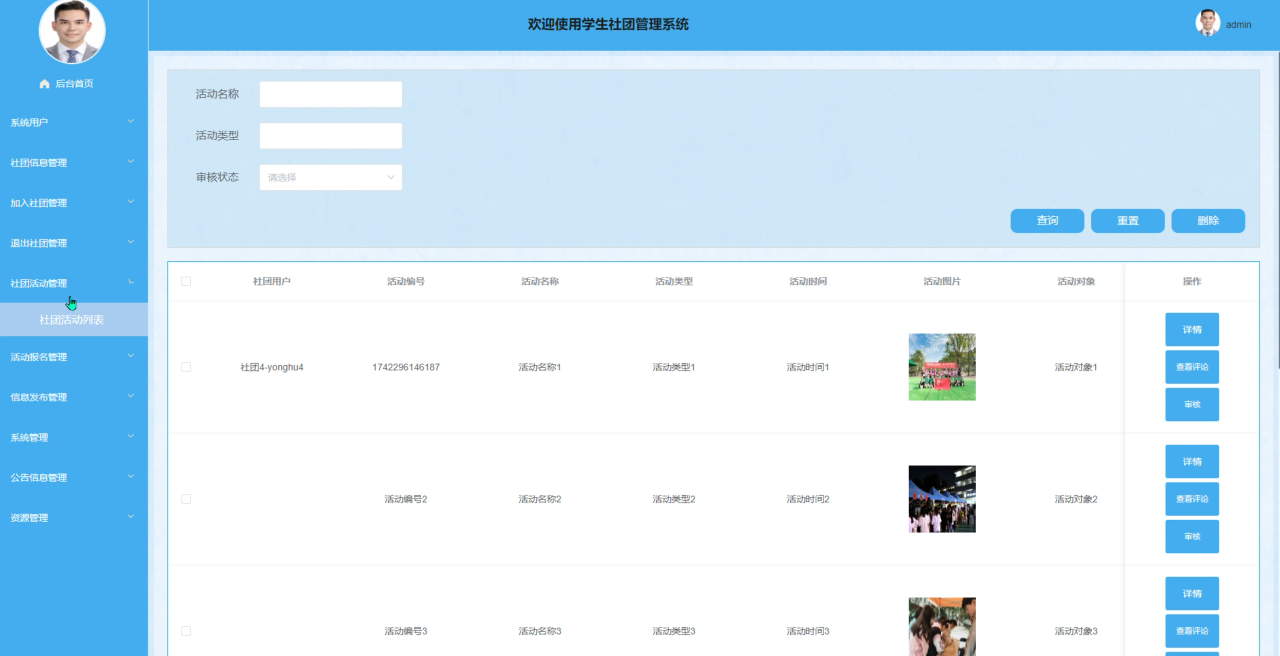The height and width of the screenshot is (656, 1280).
Task: Click 审核 for 活动名称2
Action: pyautogui.click(x=1192, y=536)
